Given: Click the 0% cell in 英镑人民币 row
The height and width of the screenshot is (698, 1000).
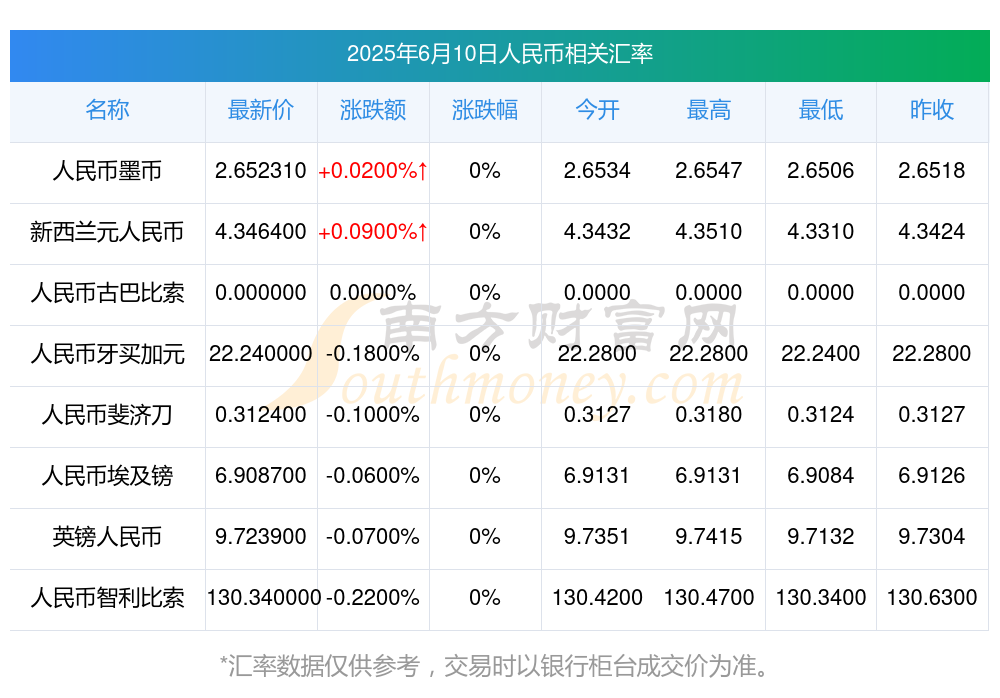Looking at the screenshot, I should pos(485,536).
